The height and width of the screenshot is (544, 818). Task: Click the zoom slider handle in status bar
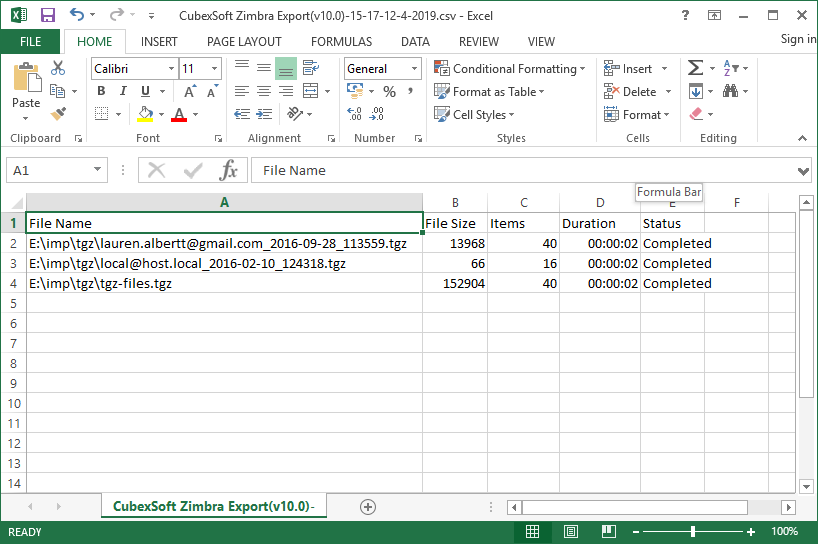pos(695,532)
